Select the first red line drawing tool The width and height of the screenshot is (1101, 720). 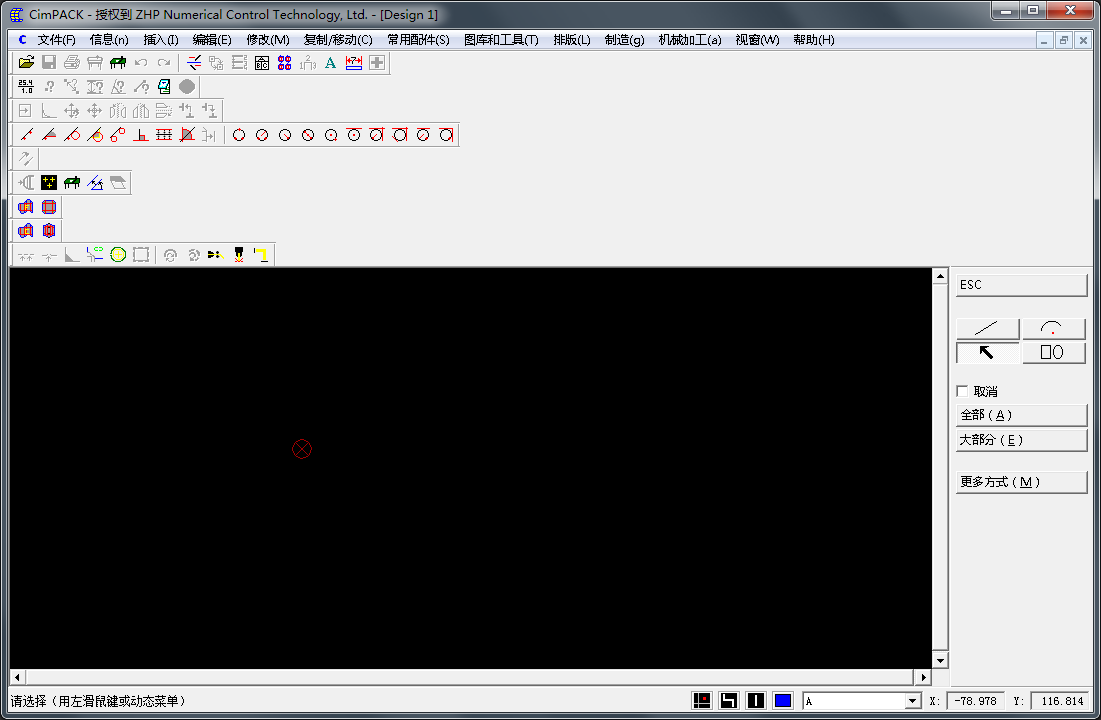(26, 135)
